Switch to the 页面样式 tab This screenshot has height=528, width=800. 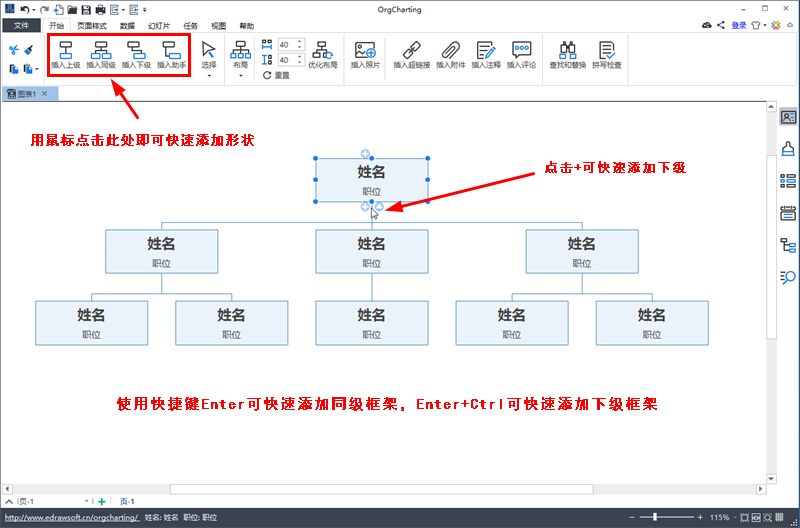(x=92, y=26)
